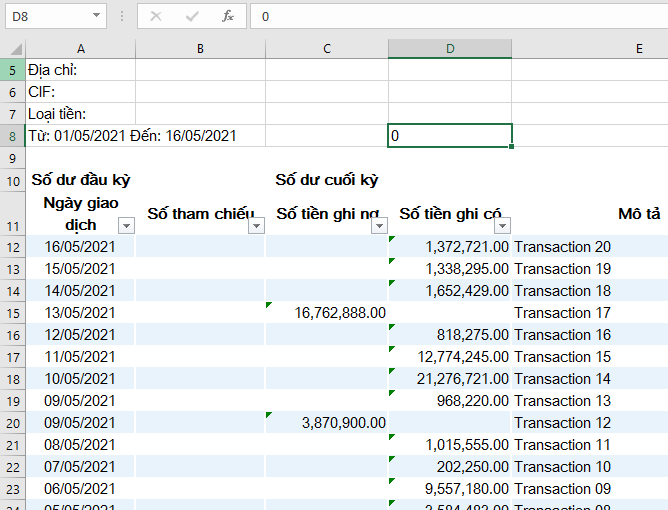Open filter dropdown for Ngày giao dịch
Image resolution: width=668 pixels, height=510 pixels.
[x=126, y=226]
